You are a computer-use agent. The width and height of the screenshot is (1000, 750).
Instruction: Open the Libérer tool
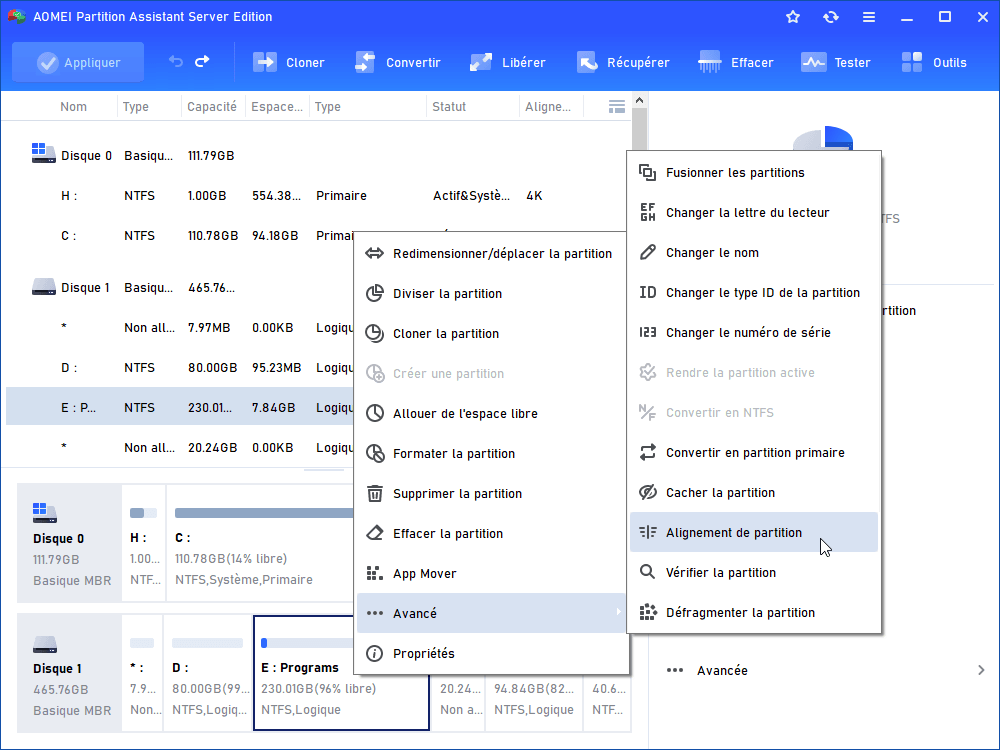click(x=508, y=62)
